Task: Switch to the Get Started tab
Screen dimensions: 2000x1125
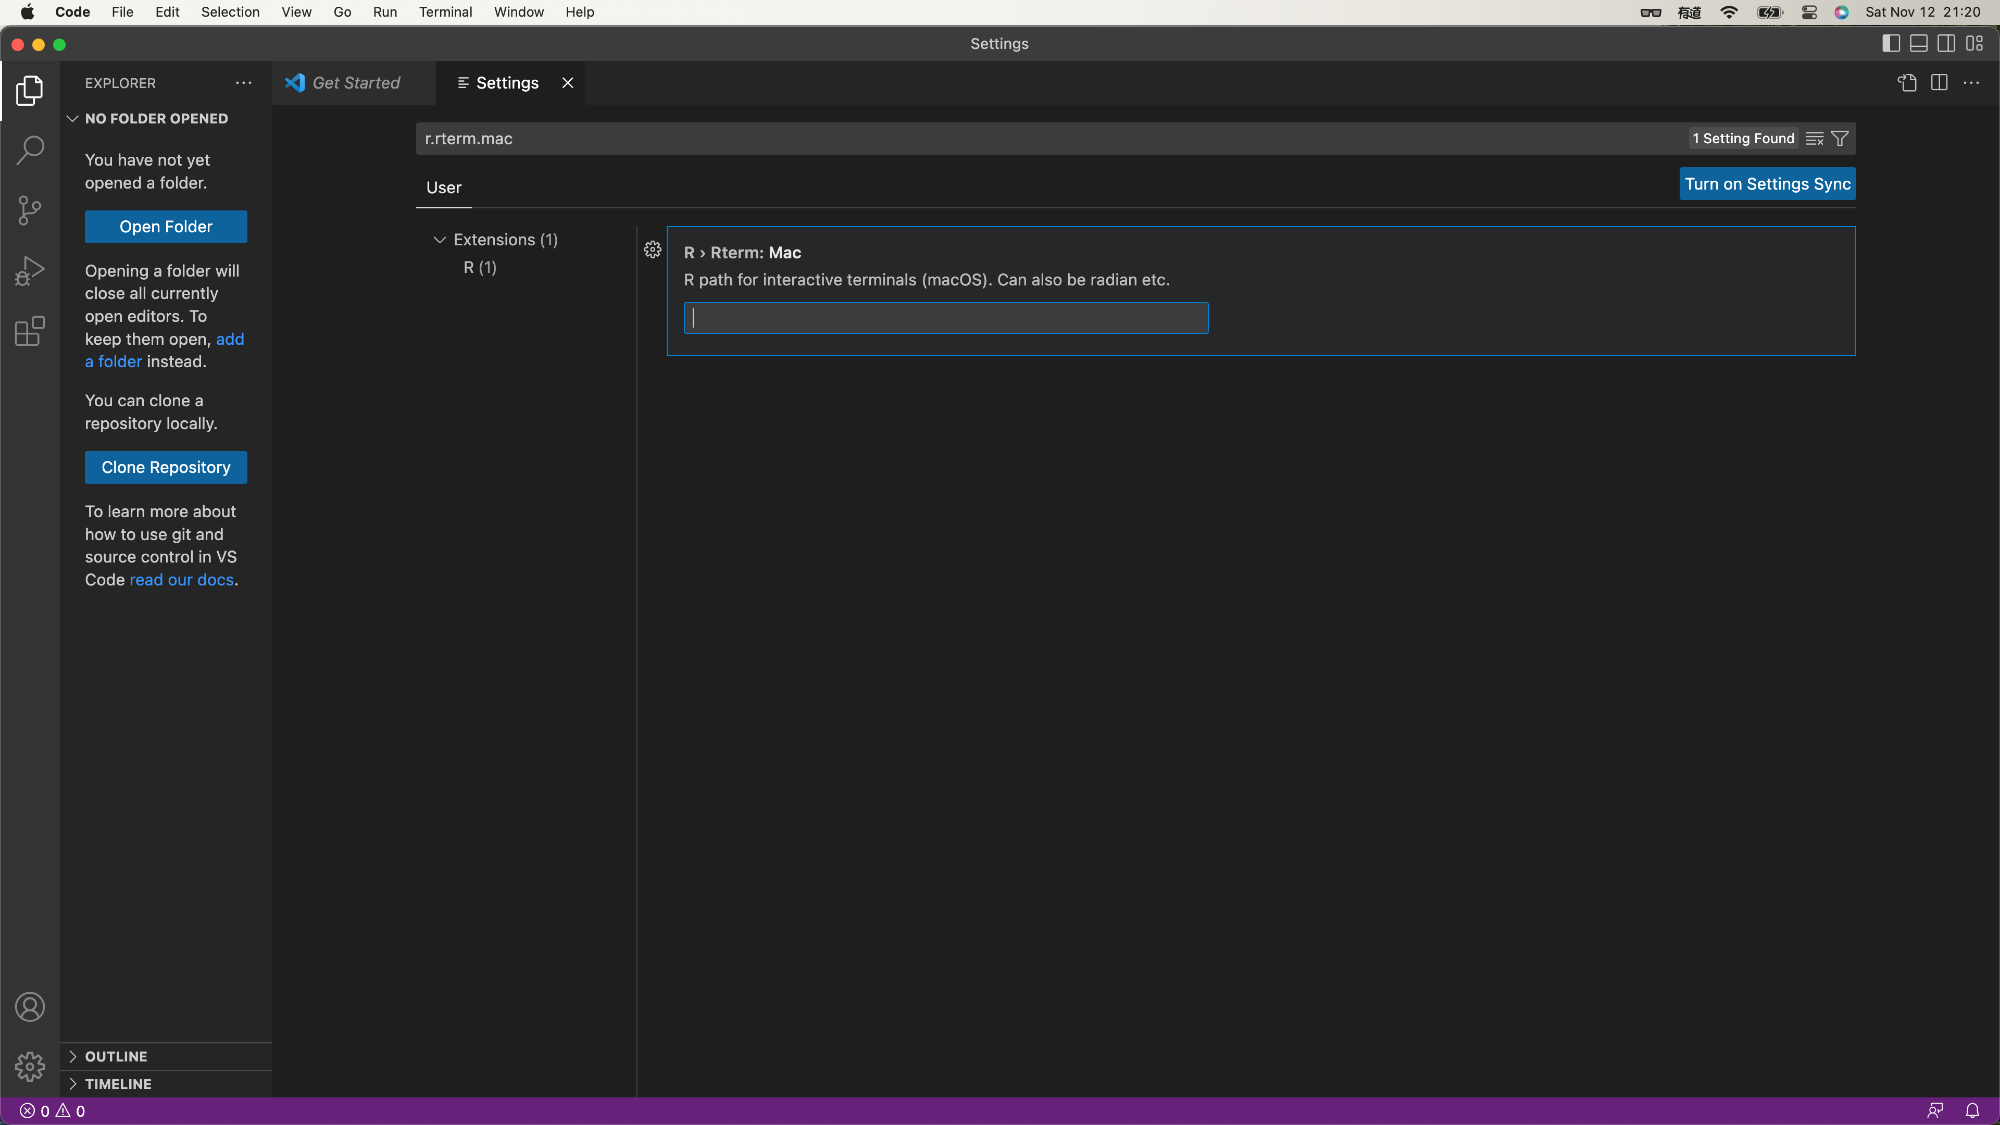Action: 354,83
